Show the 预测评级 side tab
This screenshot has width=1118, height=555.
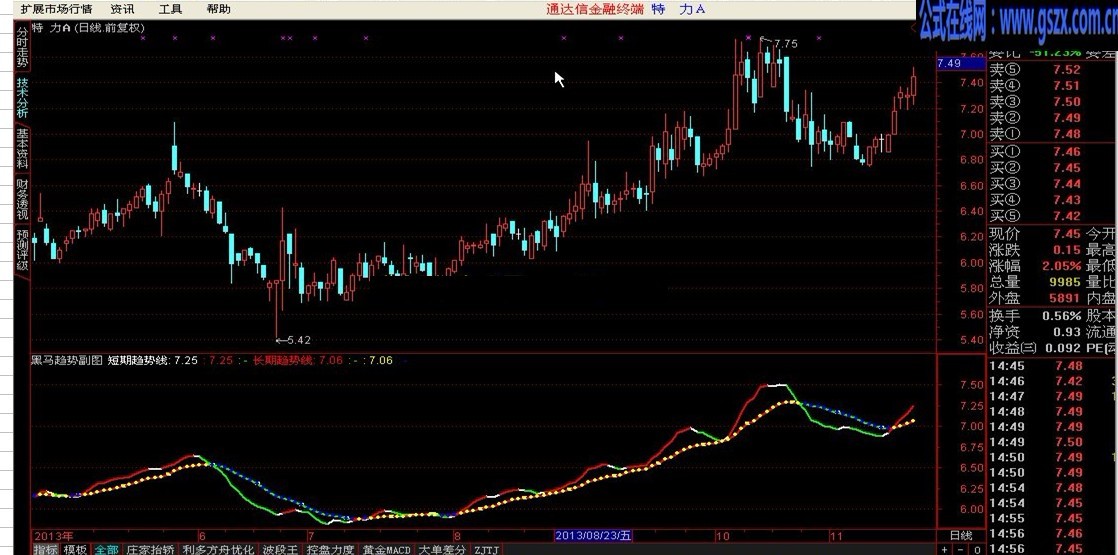click(22, 250)
